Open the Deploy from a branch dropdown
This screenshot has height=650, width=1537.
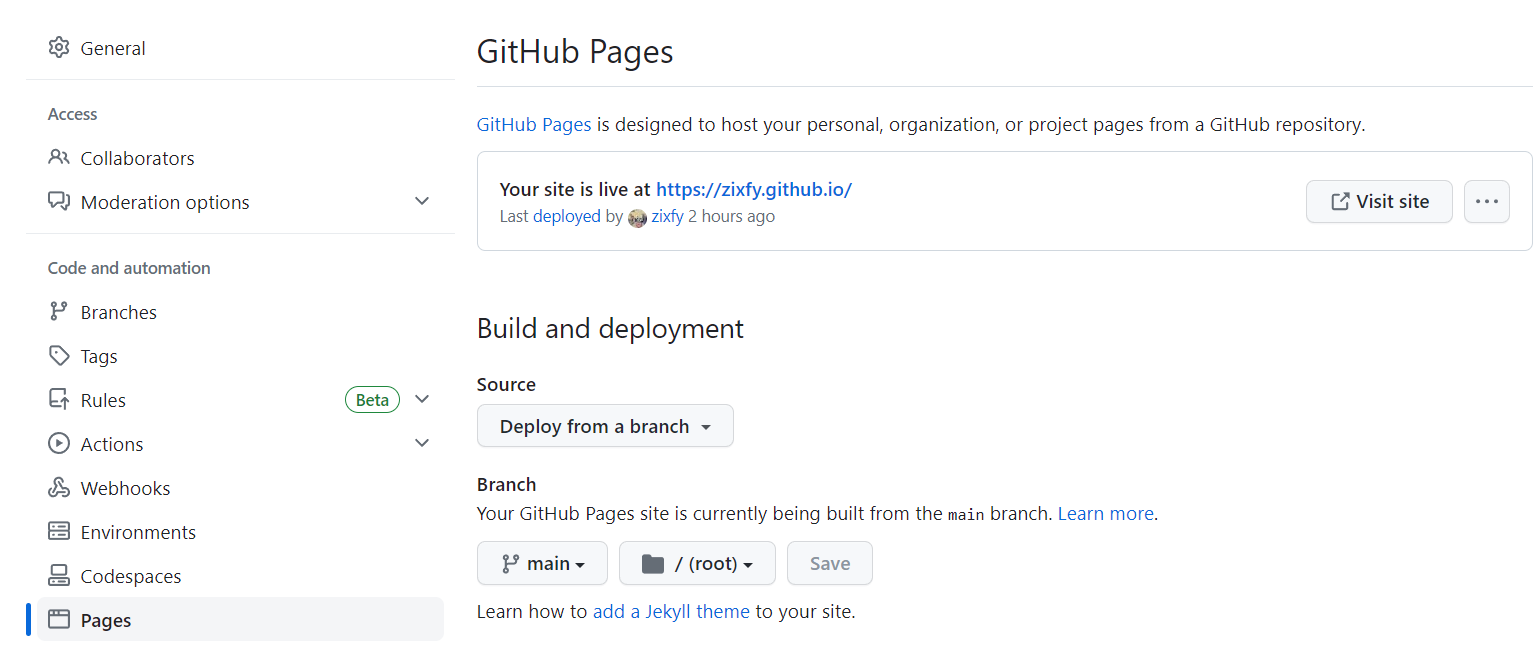(605, 426)
